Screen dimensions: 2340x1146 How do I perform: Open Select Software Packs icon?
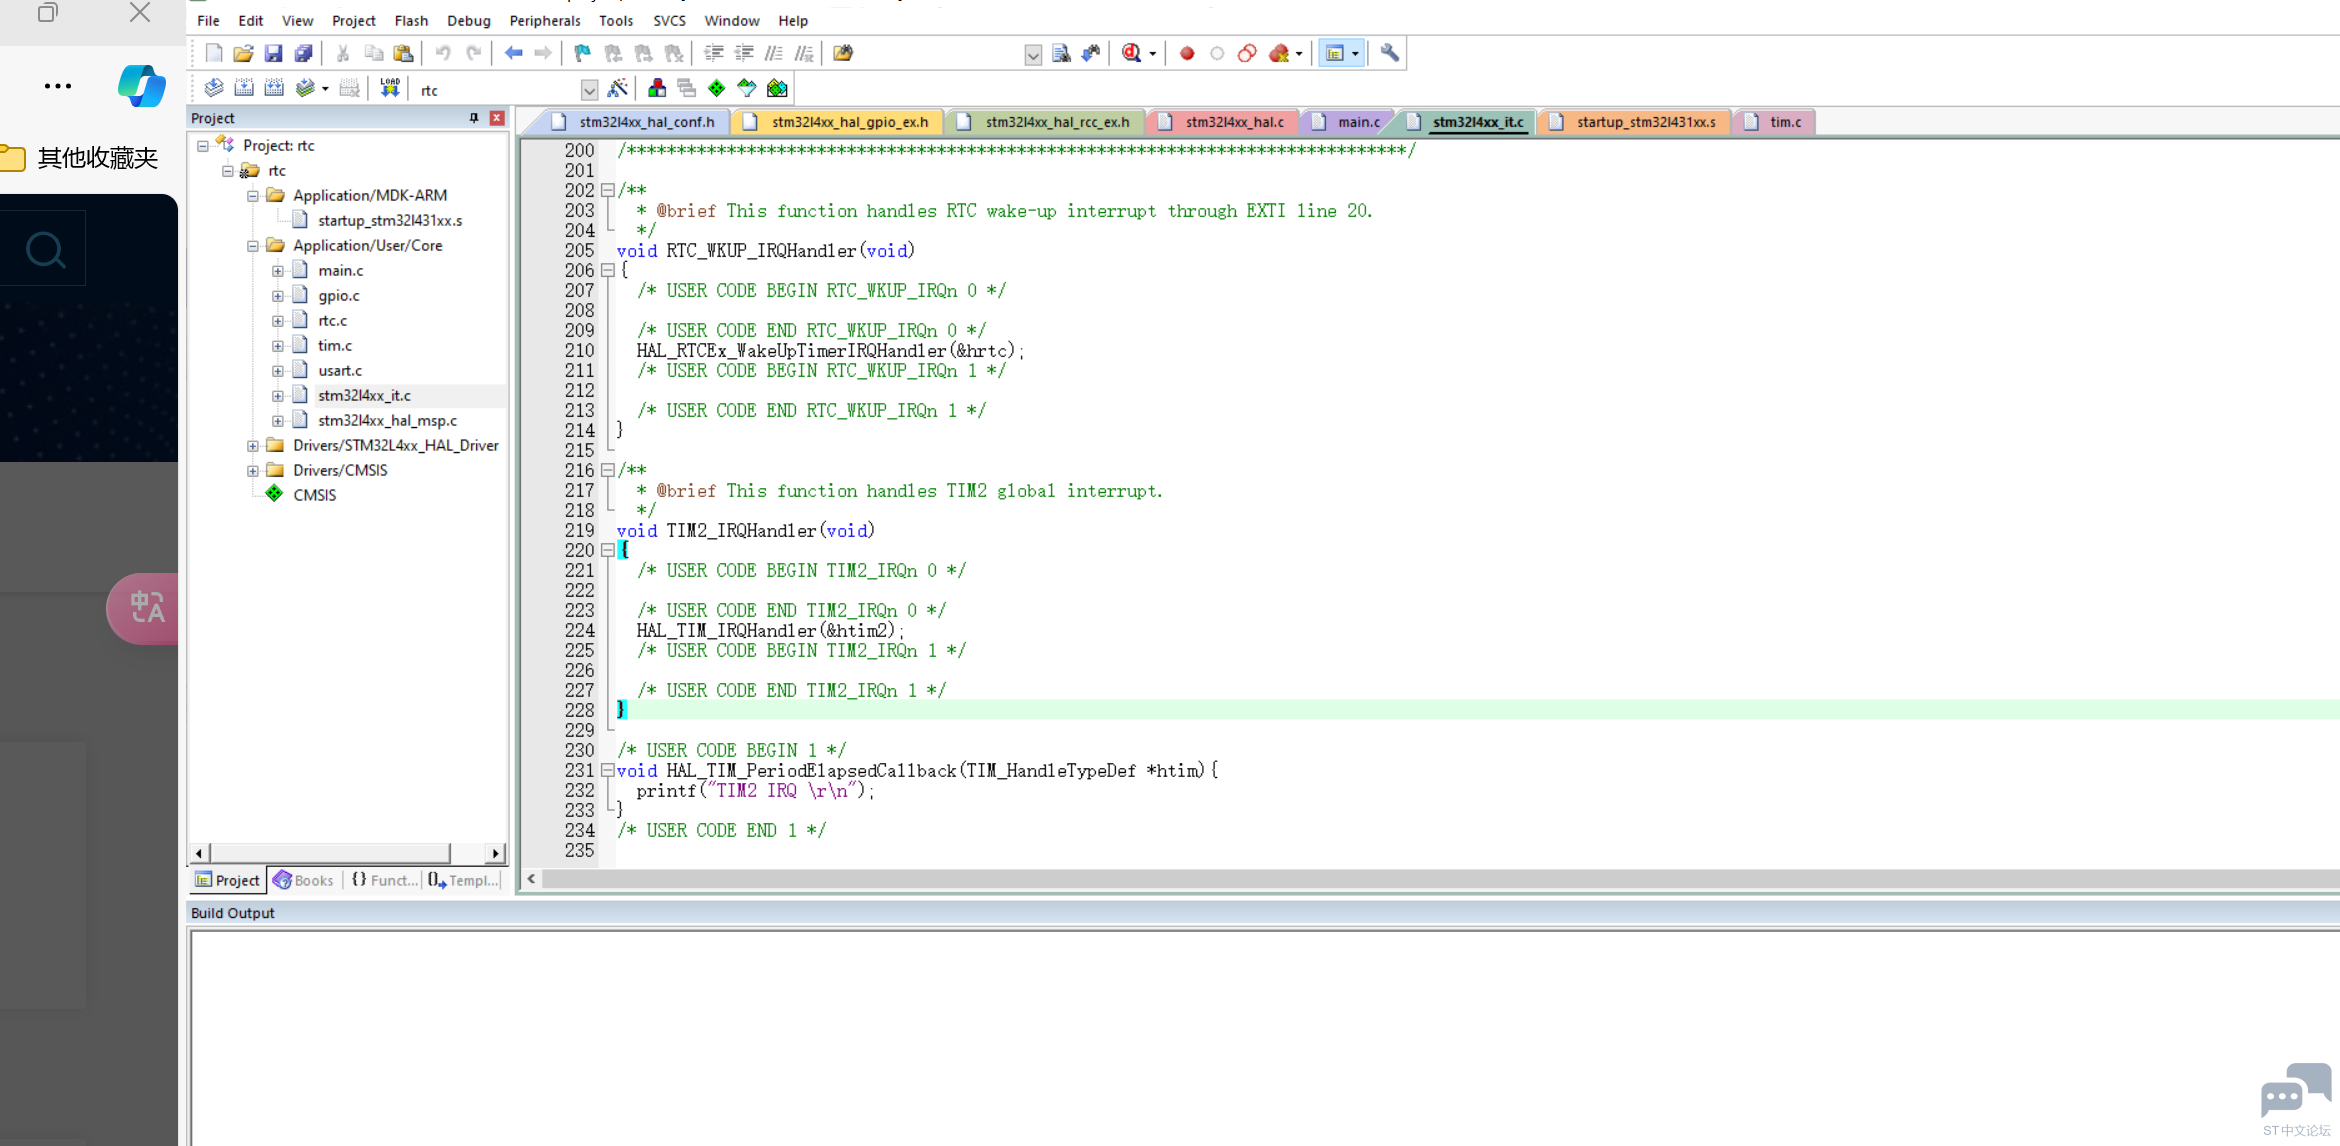click(747, 88)
